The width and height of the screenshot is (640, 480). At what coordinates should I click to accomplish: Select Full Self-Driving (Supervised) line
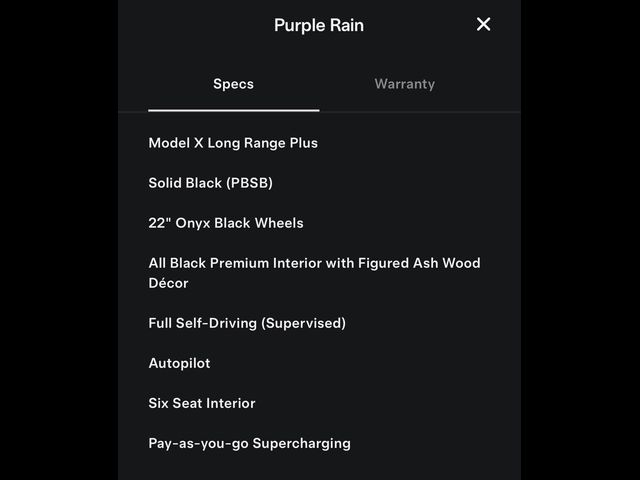click(247, 323)
